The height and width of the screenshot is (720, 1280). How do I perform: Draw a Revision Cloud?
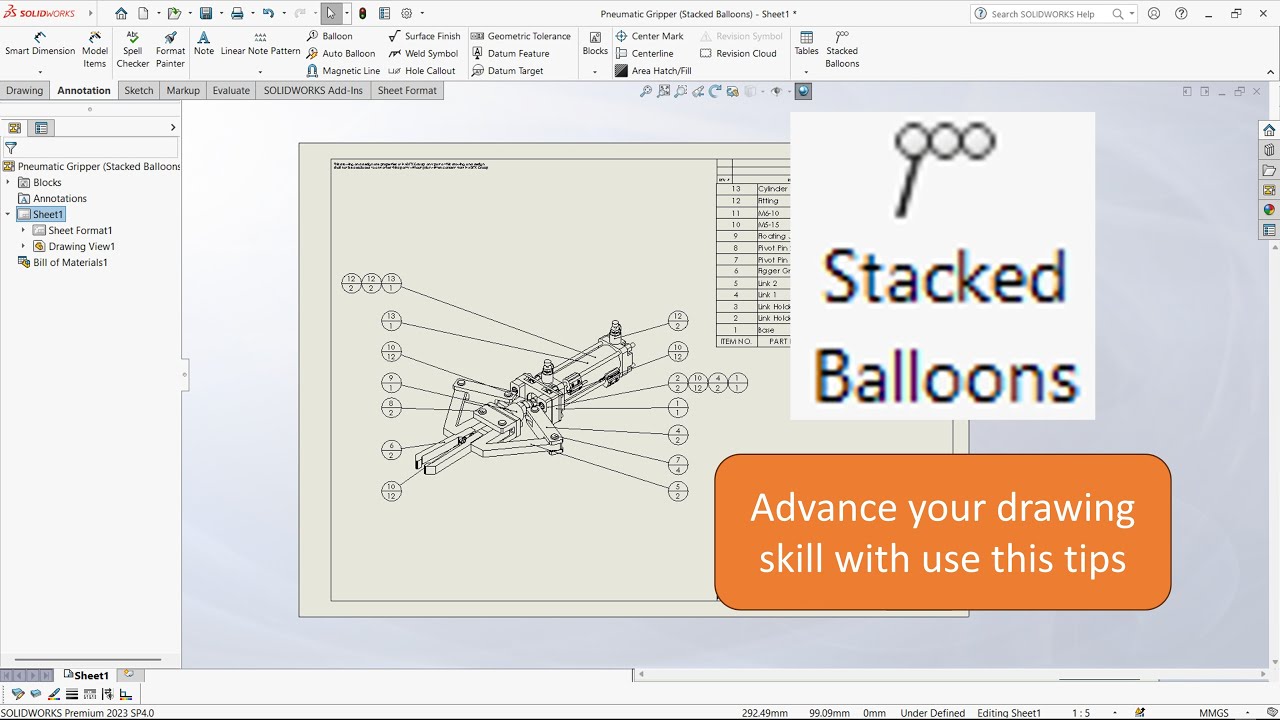click(738, 54)
